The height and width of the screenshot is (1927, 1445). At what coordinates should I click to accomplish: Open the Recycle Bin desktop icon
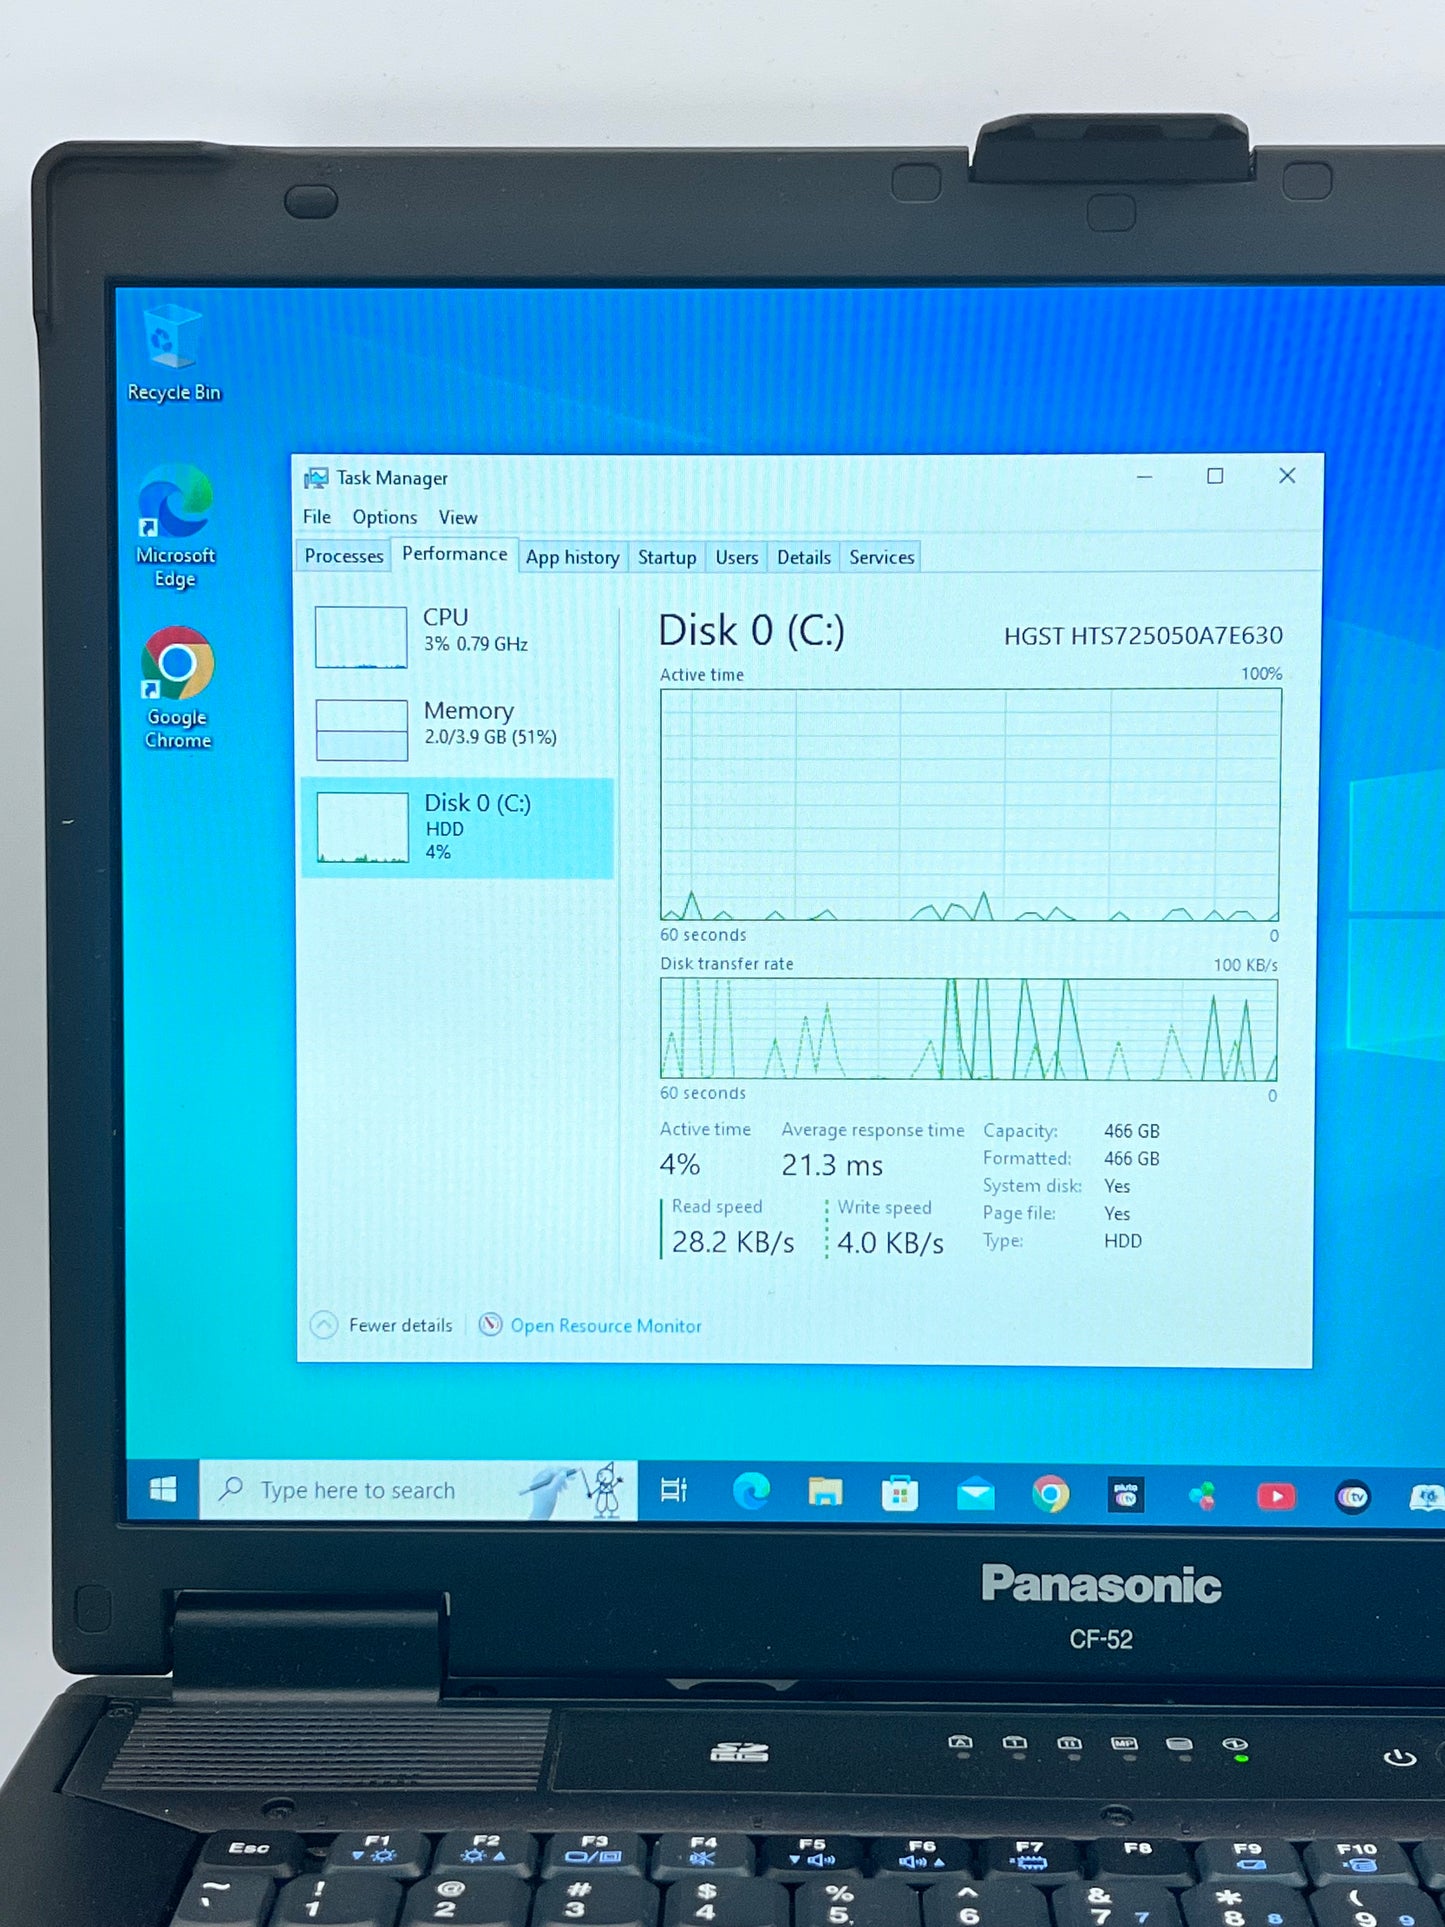click(x=173, y=353)
